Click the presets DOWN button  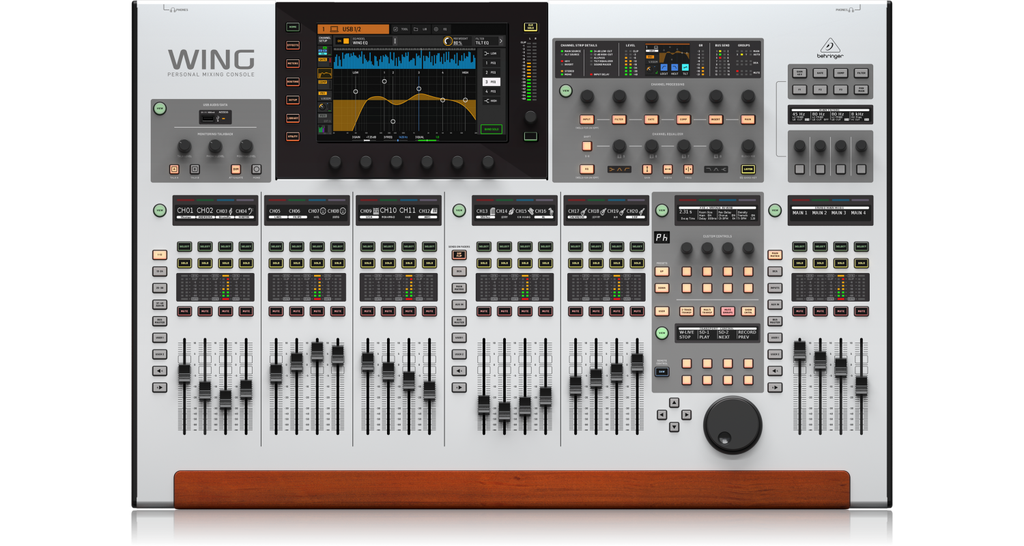click(662, 288)
